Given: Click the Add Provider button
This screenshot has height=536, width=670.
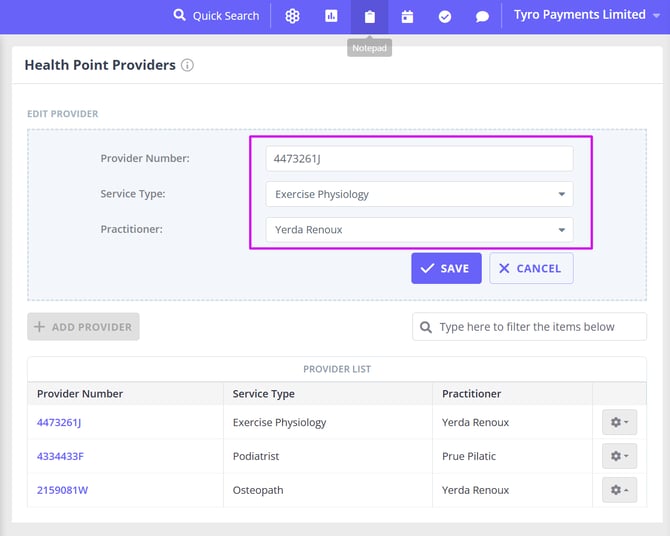Looking at the screenshot, I should click(83, 327).
